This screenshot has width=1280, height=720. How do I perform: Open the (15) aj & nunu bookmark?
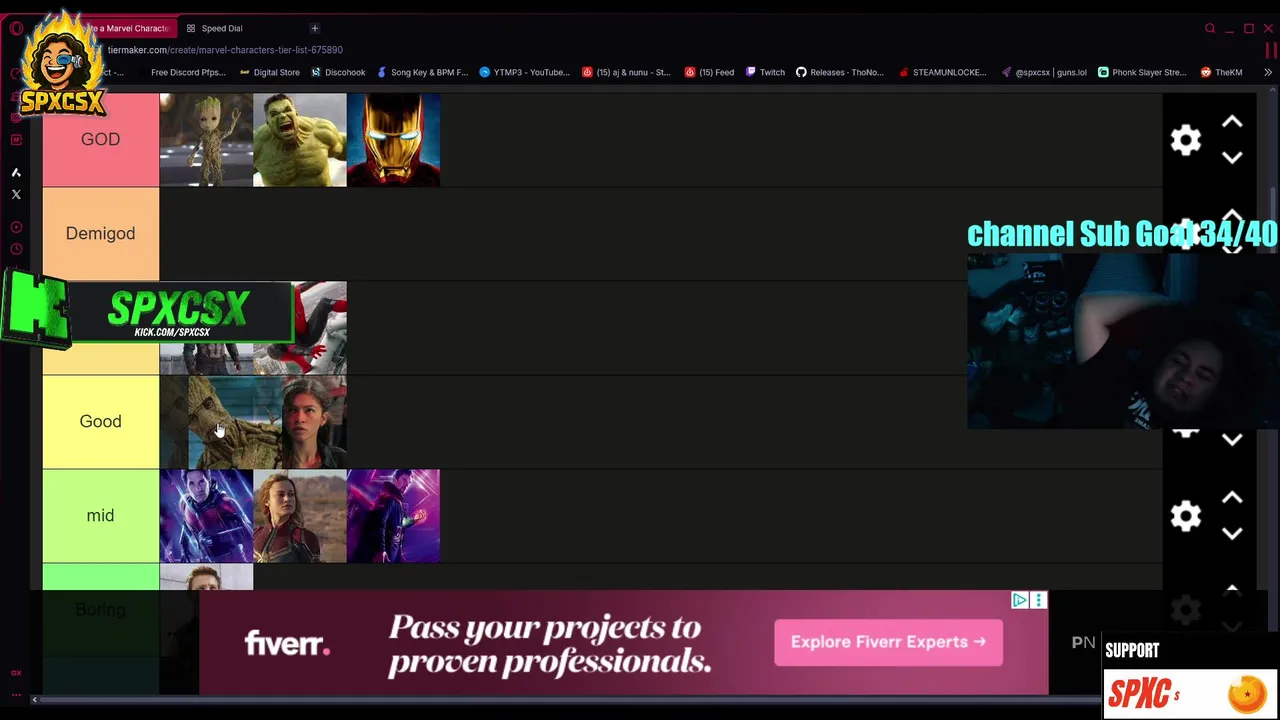pos(626,72)
